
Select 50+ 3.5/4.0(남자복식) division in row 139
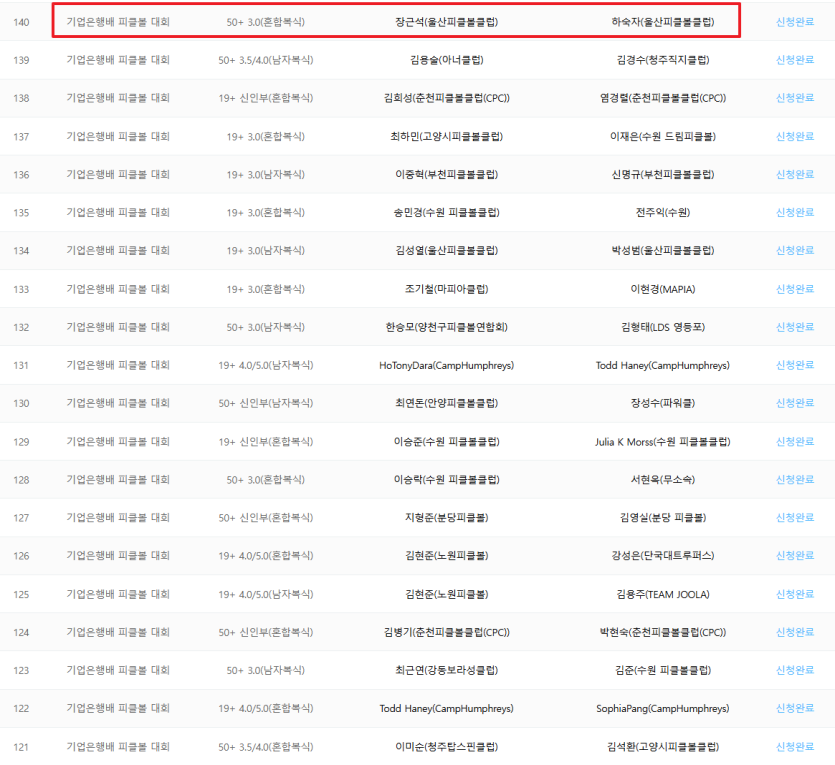265,60
